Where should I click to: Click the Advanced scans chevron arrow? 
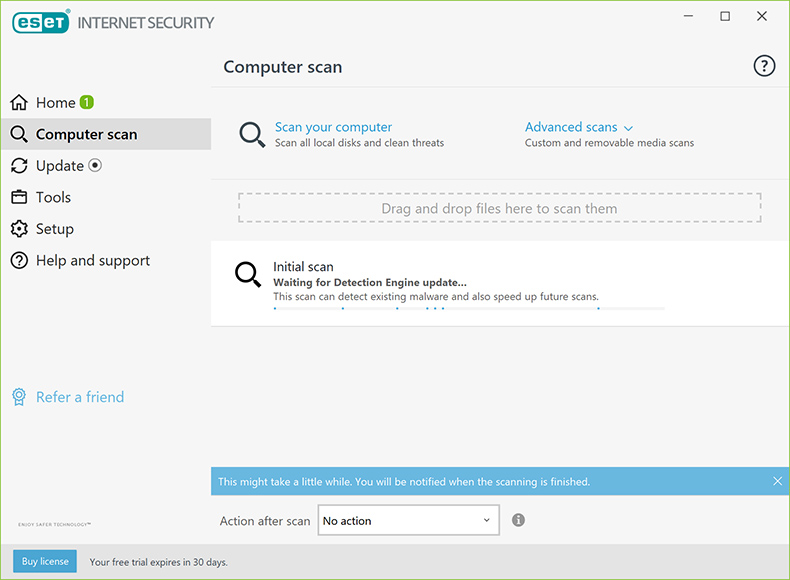point(628,128)
